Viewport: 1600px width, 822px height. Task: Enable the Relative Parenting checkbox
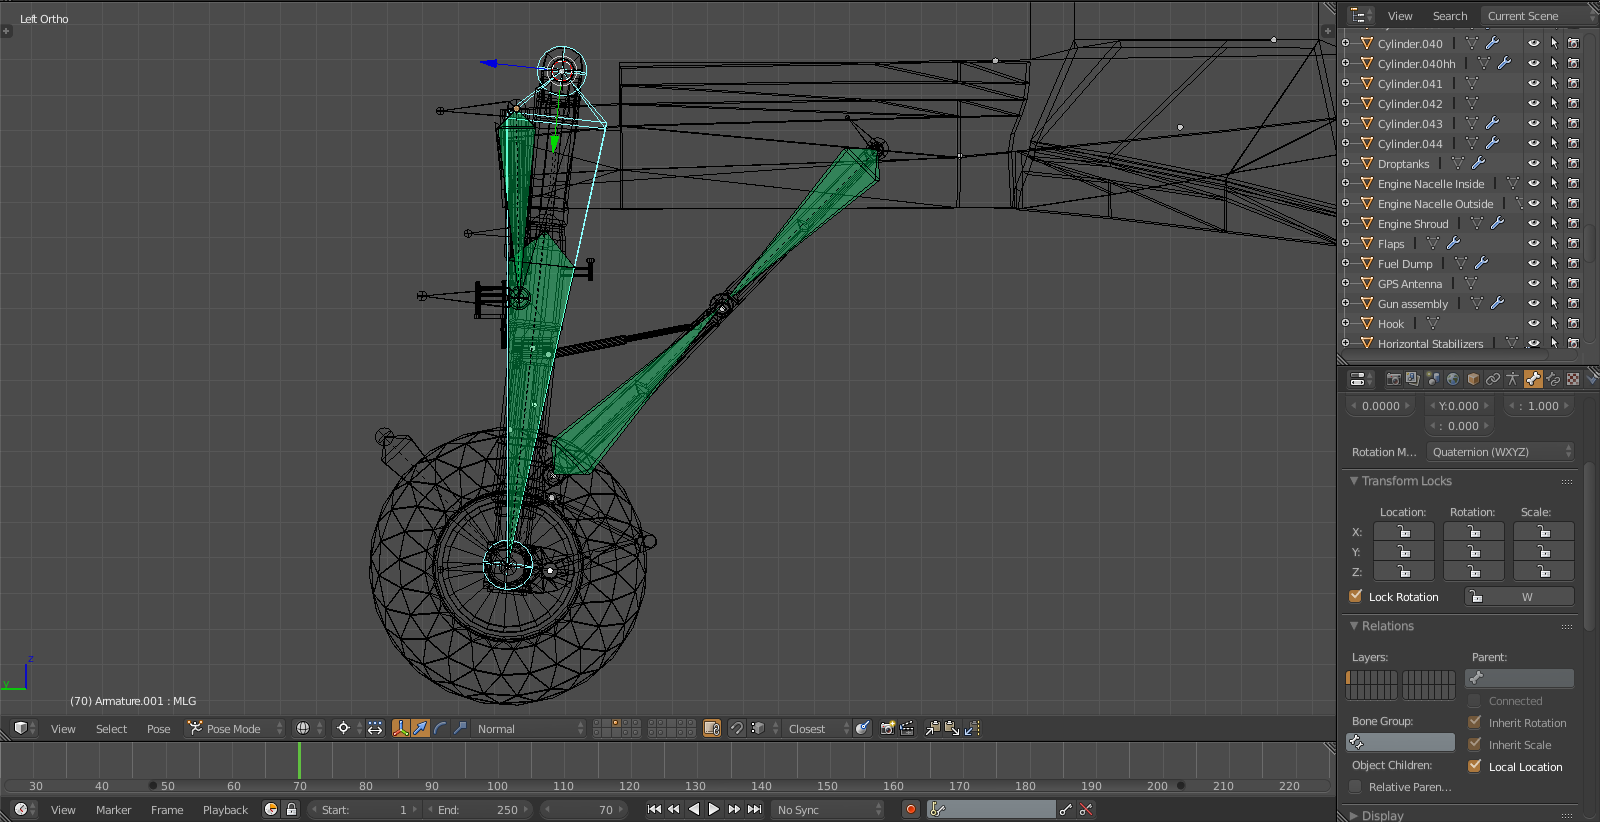[x=1356, y=787]
